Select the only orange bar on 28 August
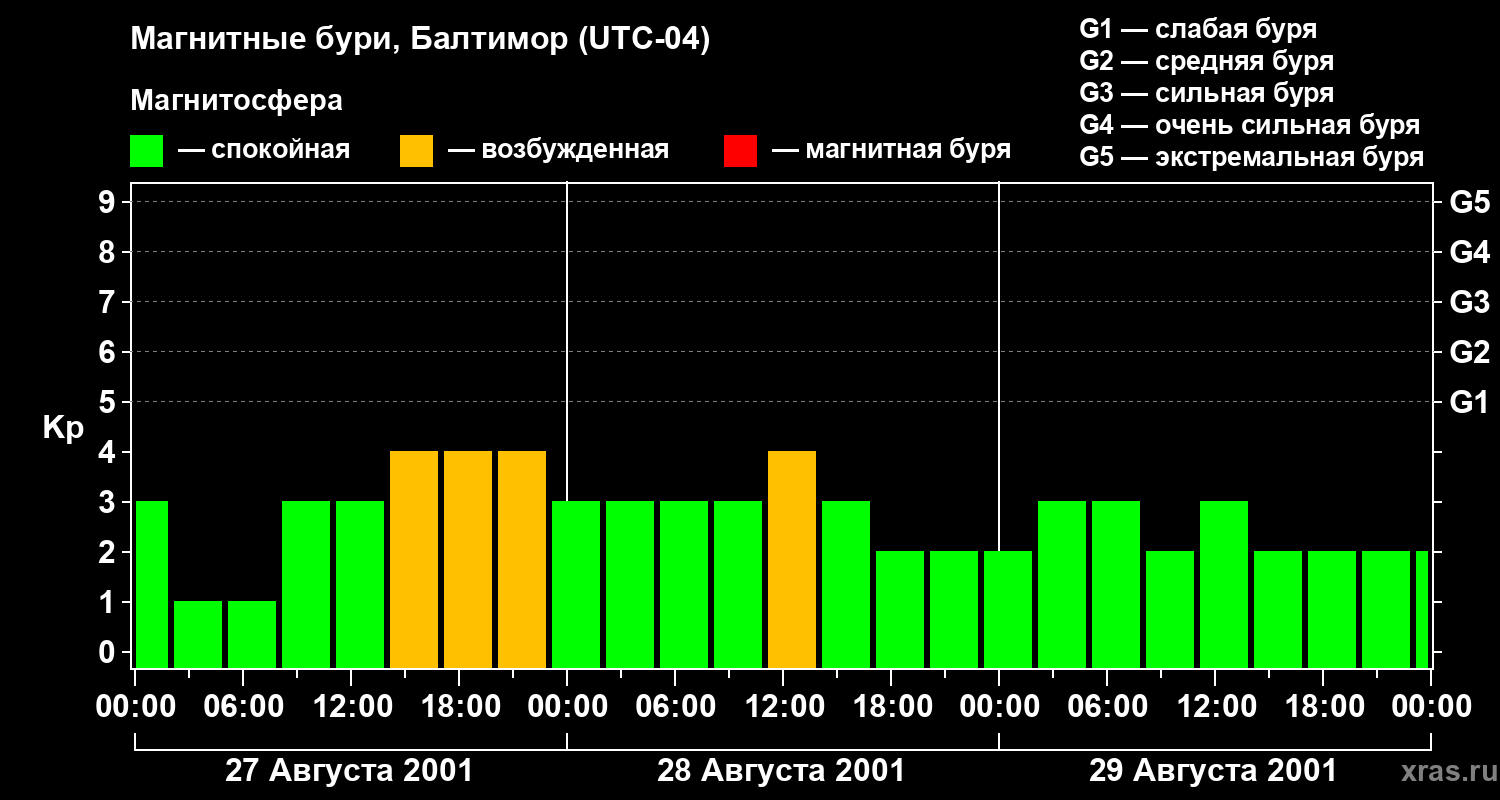 792,559
